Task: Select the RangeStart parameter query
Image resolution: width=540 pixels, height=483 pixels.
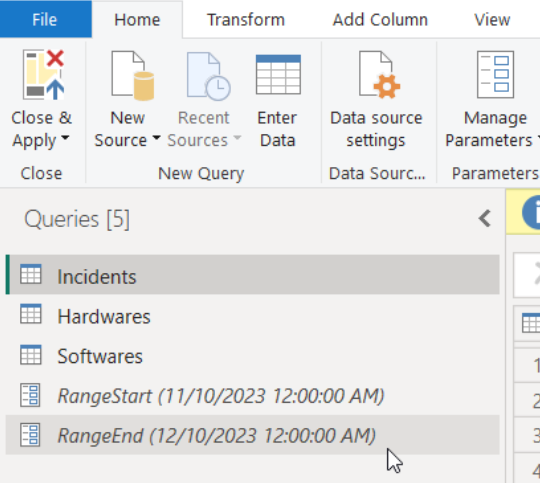Action: [x=252, y=395]
